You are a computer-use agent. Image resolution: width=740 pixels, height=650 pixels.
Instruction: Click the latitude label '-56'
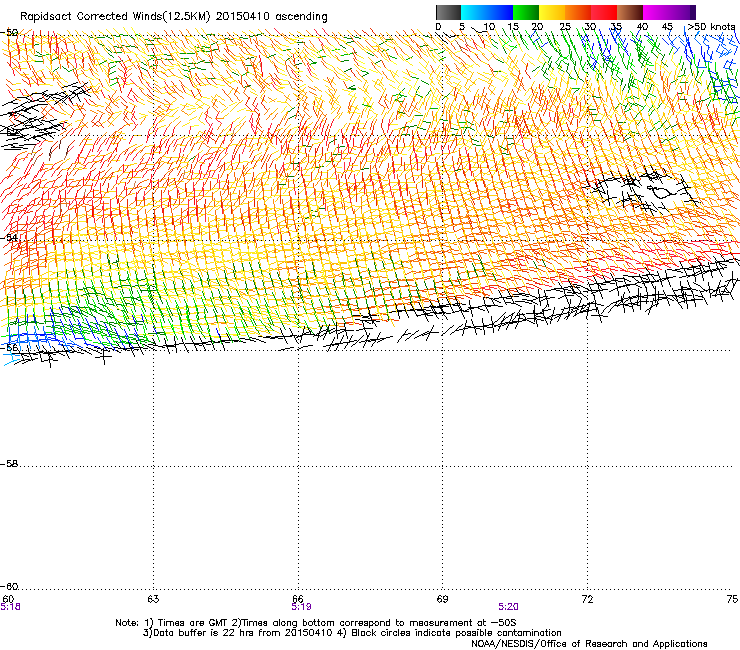point(9,347)
